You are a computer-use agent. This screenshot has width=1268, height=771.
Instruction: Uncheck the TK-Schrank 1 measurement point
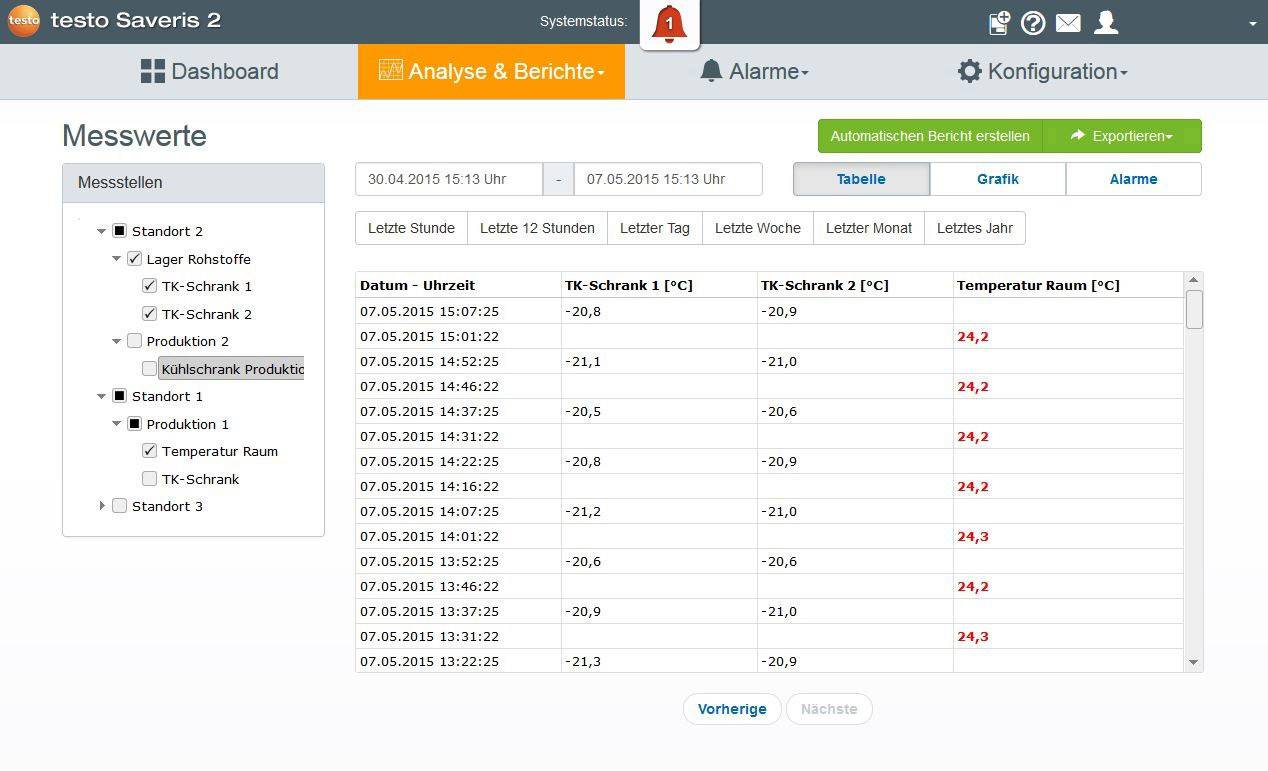tap(149, 285)
